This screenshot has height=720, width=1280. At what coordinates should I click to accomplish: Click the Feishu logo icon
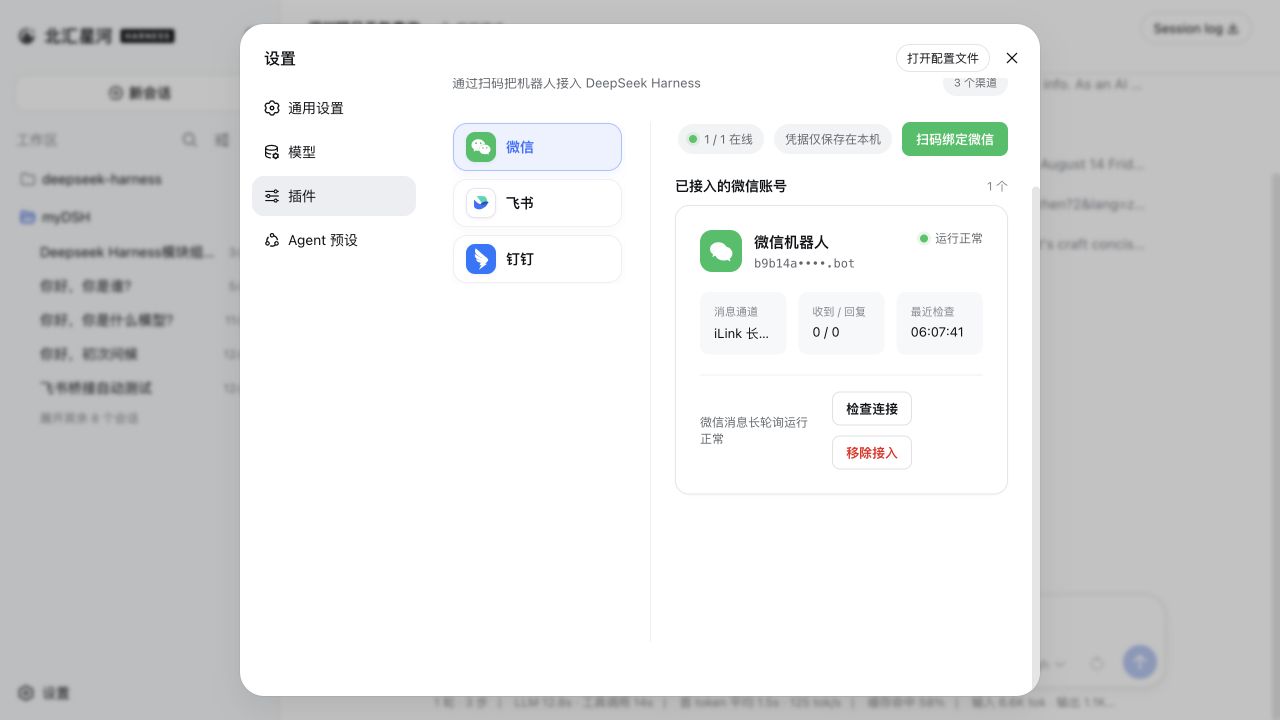click(481, 203)
